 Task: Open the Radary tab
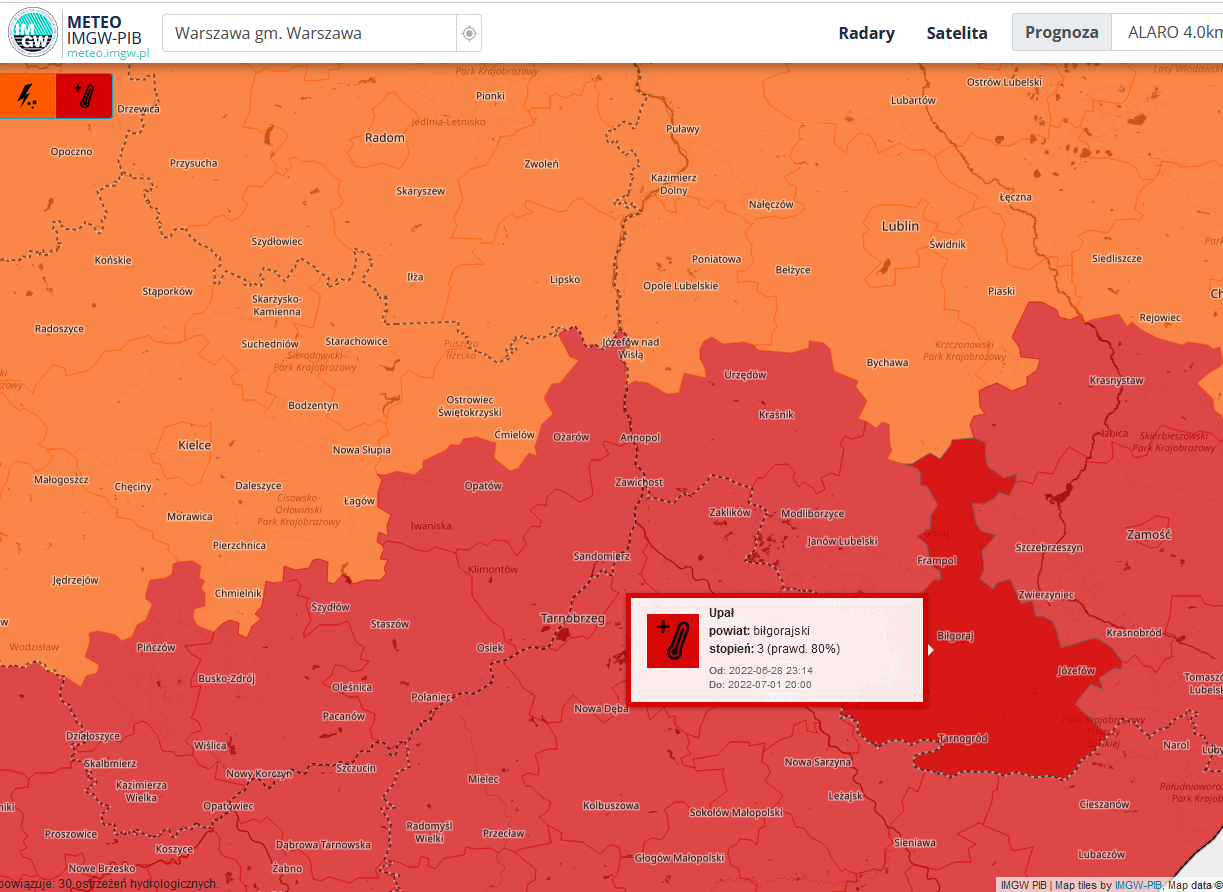click(866, 33)
